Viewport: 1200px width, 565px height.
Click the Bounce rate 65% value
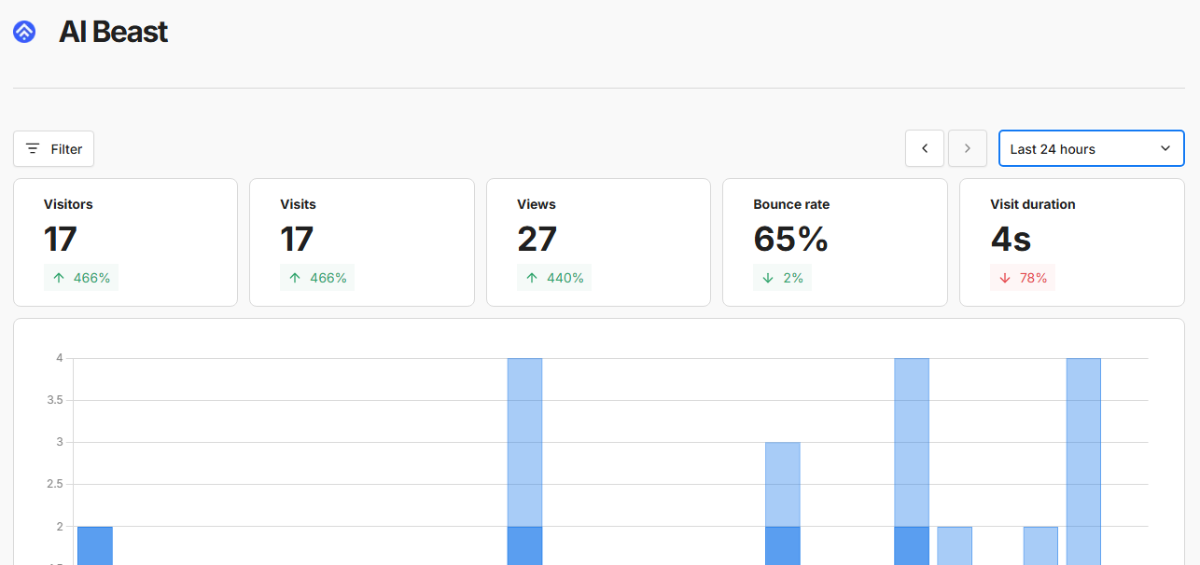coord(790,239)
